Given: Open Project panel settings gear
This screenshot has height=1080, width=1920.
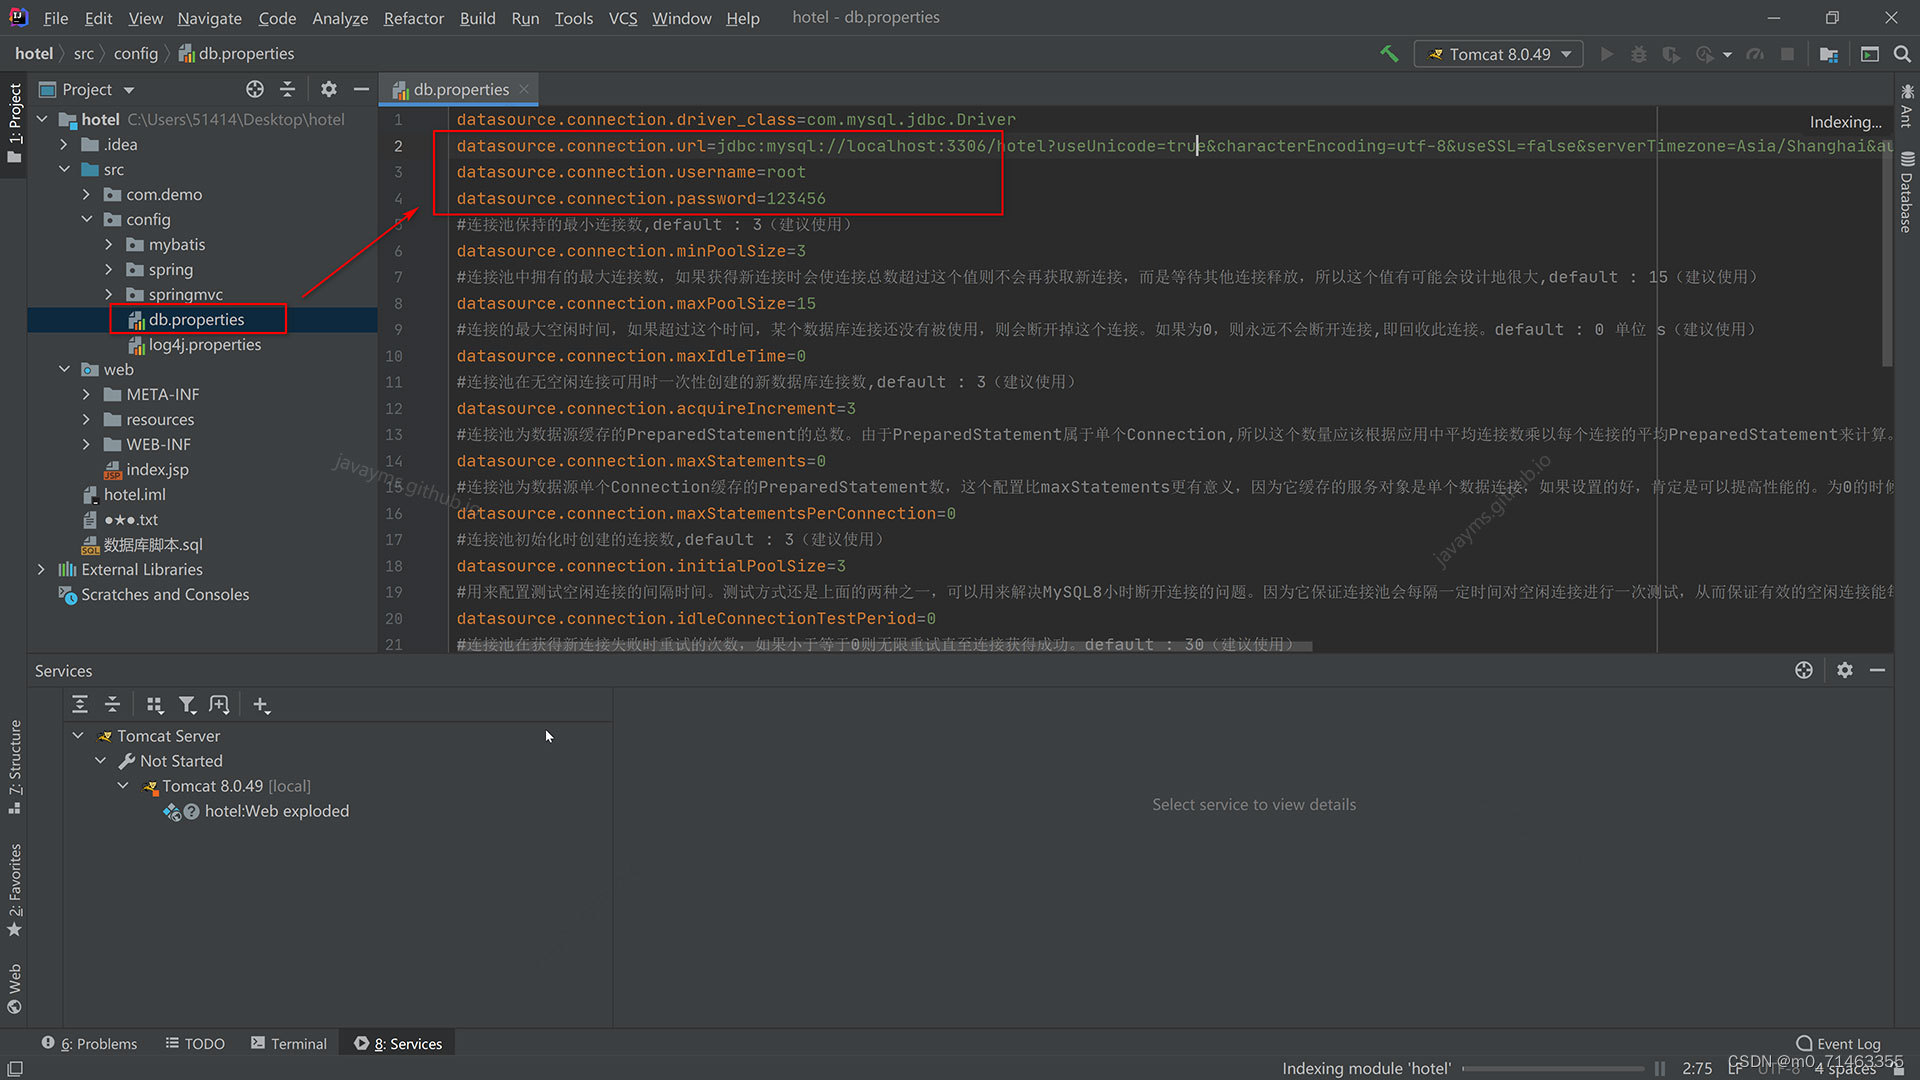Looking at the screenshot, I should coord(328,89).
